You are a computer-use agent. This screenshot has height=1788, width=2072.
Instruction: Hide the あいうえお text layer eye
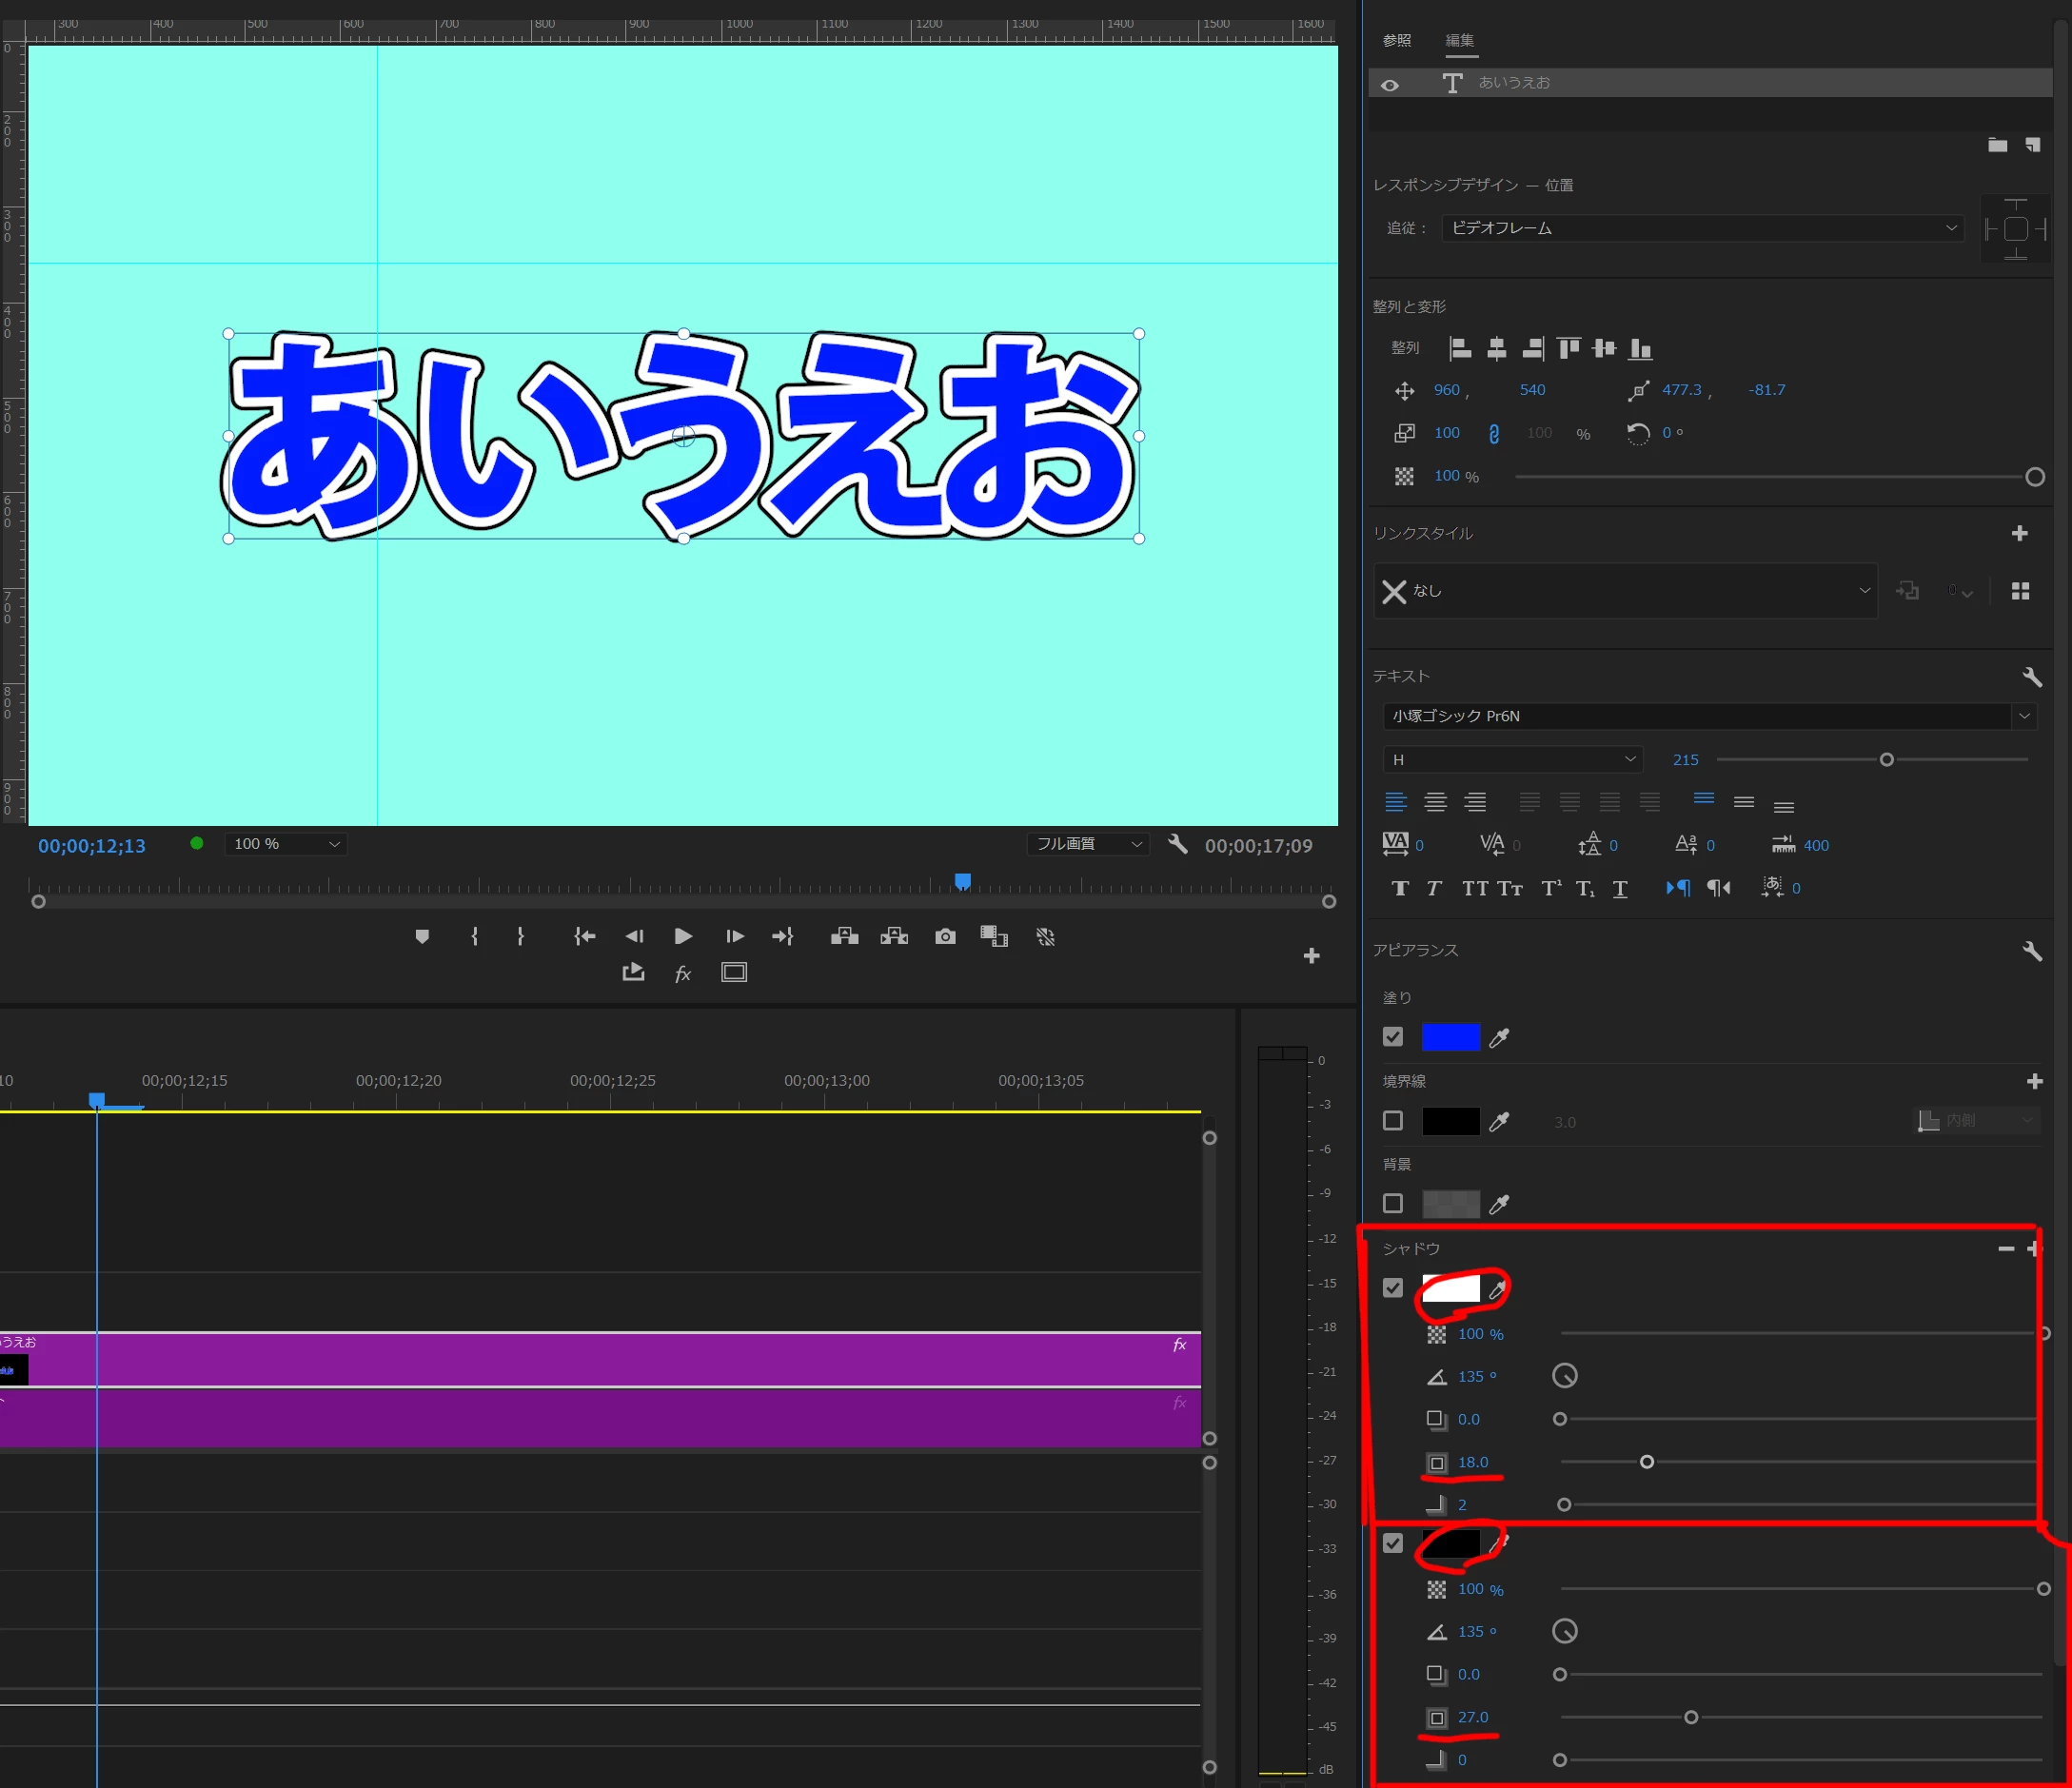tap(1390, 85)
